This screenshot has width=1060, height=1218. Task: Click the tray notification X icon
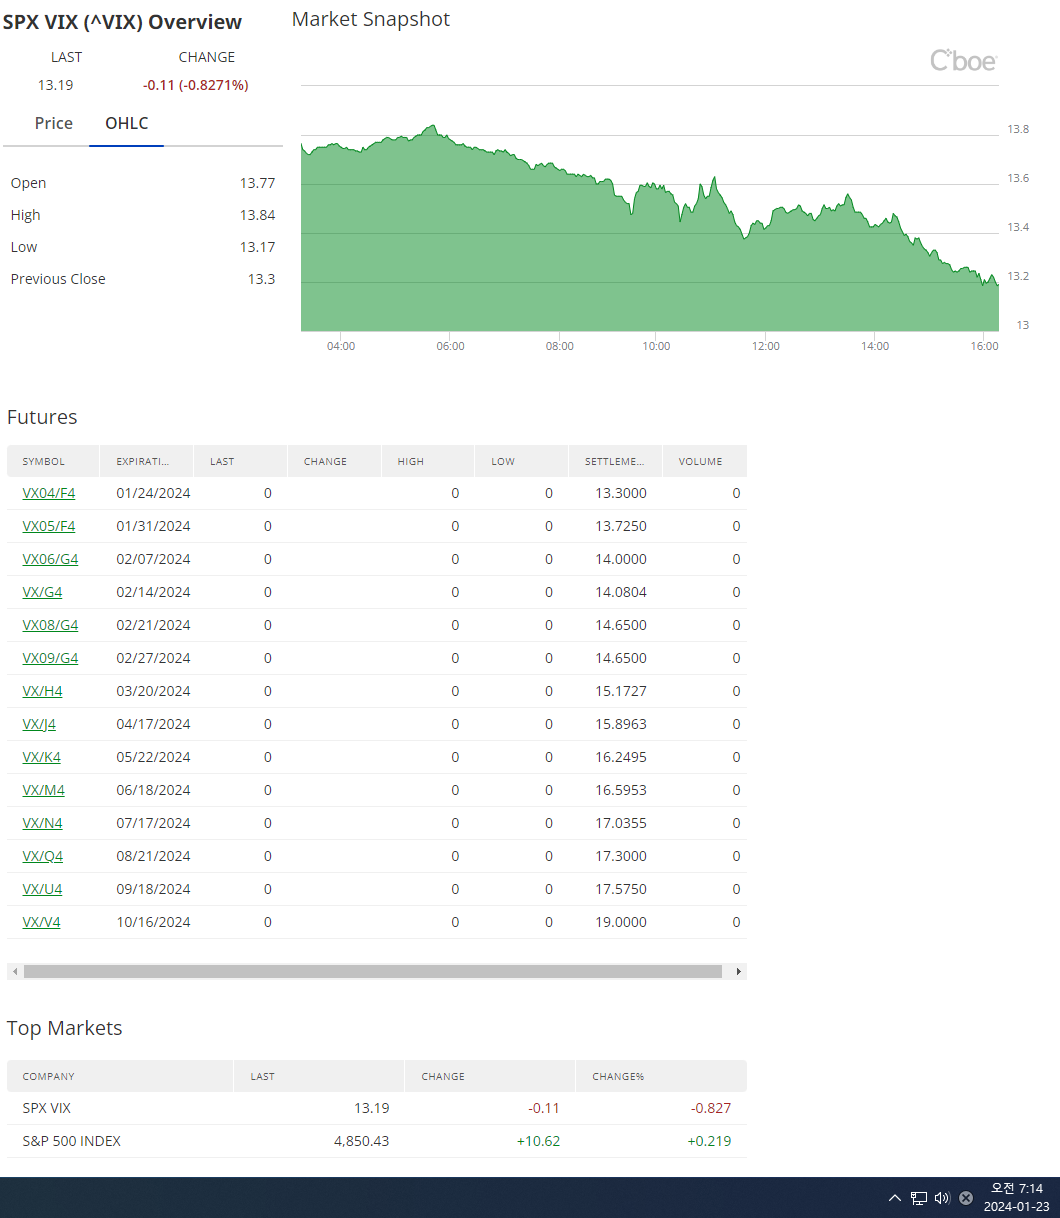coord(966,1198)
